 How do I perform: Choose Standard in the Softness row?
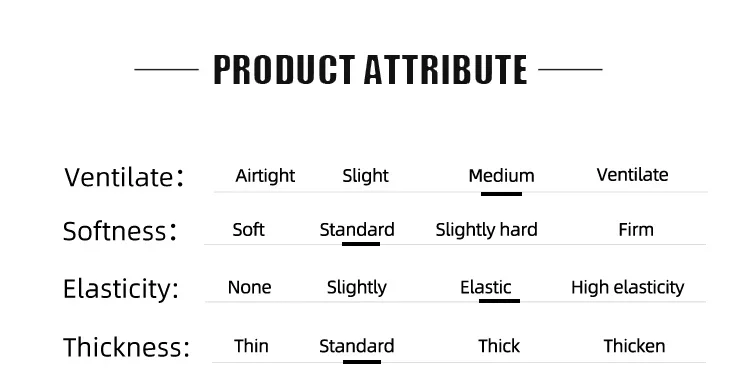[x=357, y=230]
